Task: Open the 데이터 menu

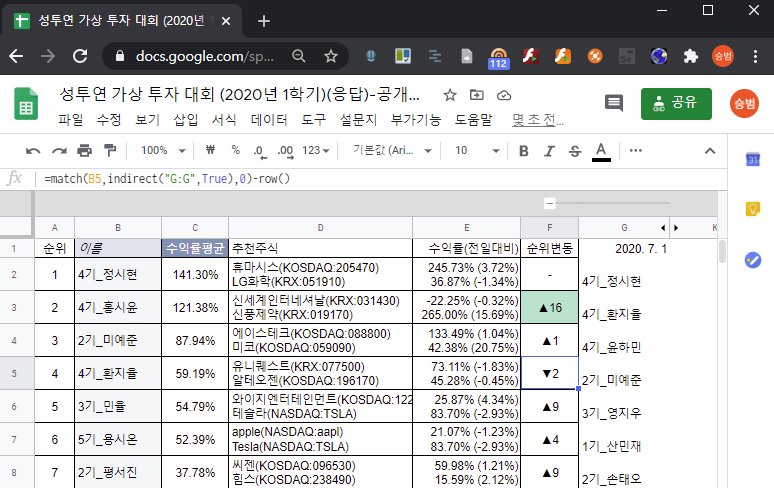Action: point(269,120)
